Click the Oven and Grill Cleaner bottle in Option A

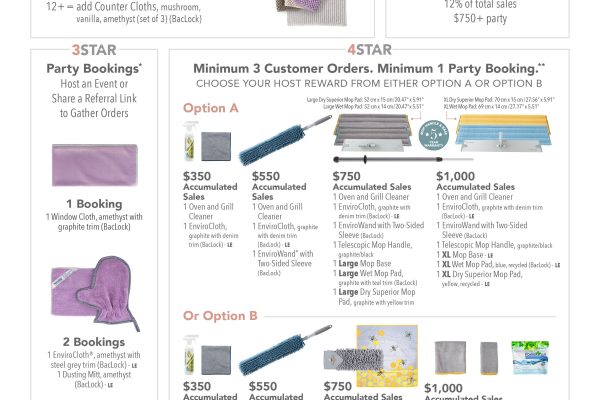pos(190,141)
